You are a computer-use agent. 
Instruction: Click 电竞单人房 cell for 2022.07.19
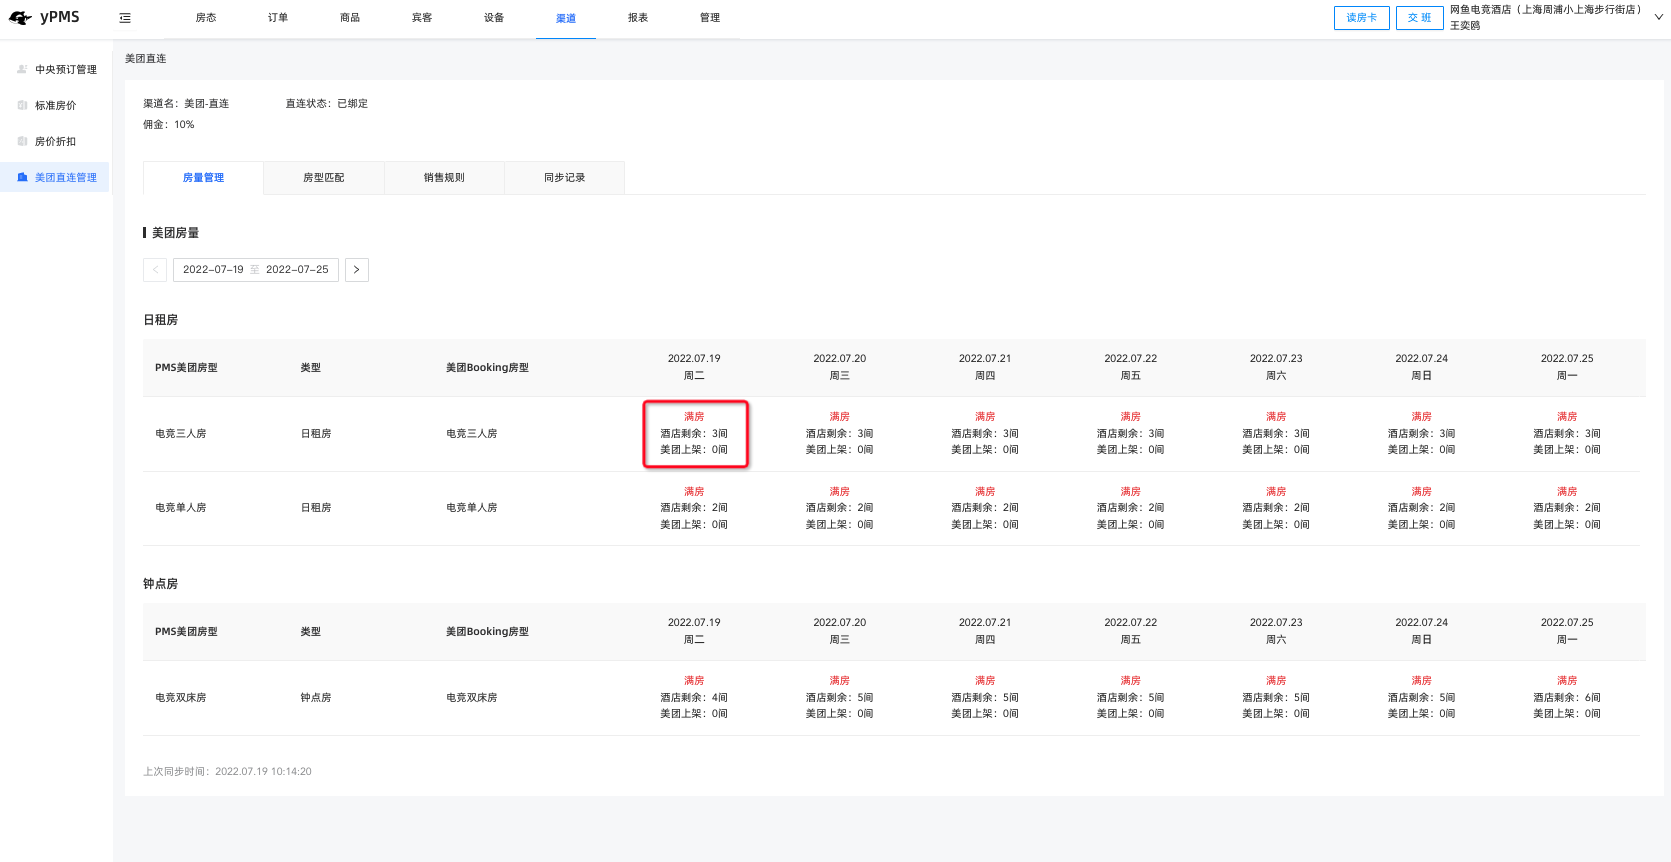[694, 508]
